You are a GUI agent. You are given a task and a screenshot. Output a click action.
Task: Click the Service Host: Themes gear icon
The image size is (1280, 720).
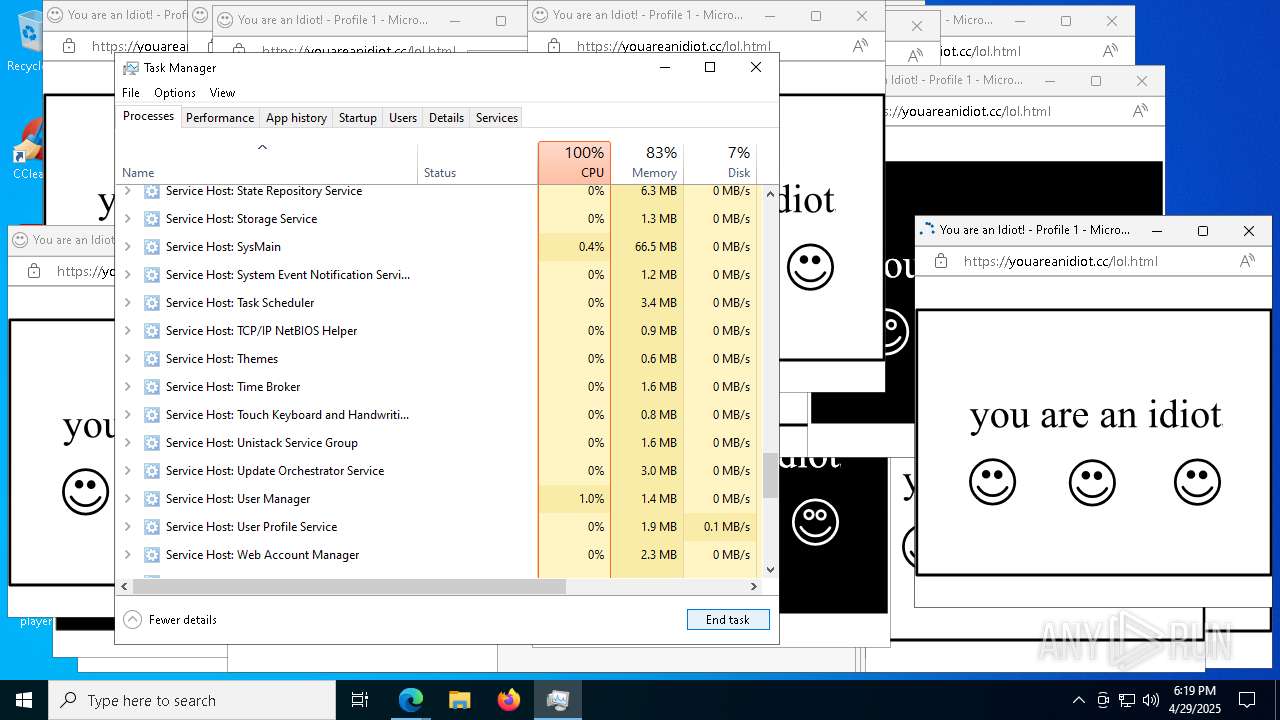(152, 359)
